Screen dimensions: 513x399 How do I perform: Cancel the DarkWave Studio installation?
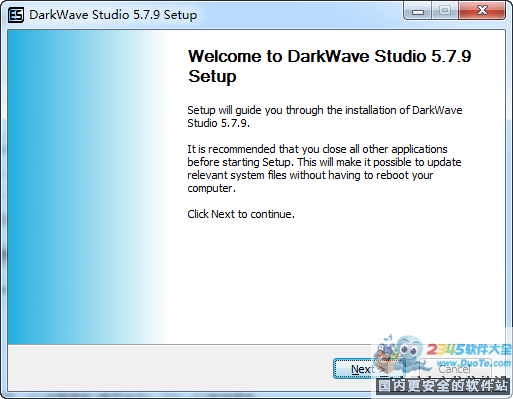pyautogui.click(x=455, y=369)
